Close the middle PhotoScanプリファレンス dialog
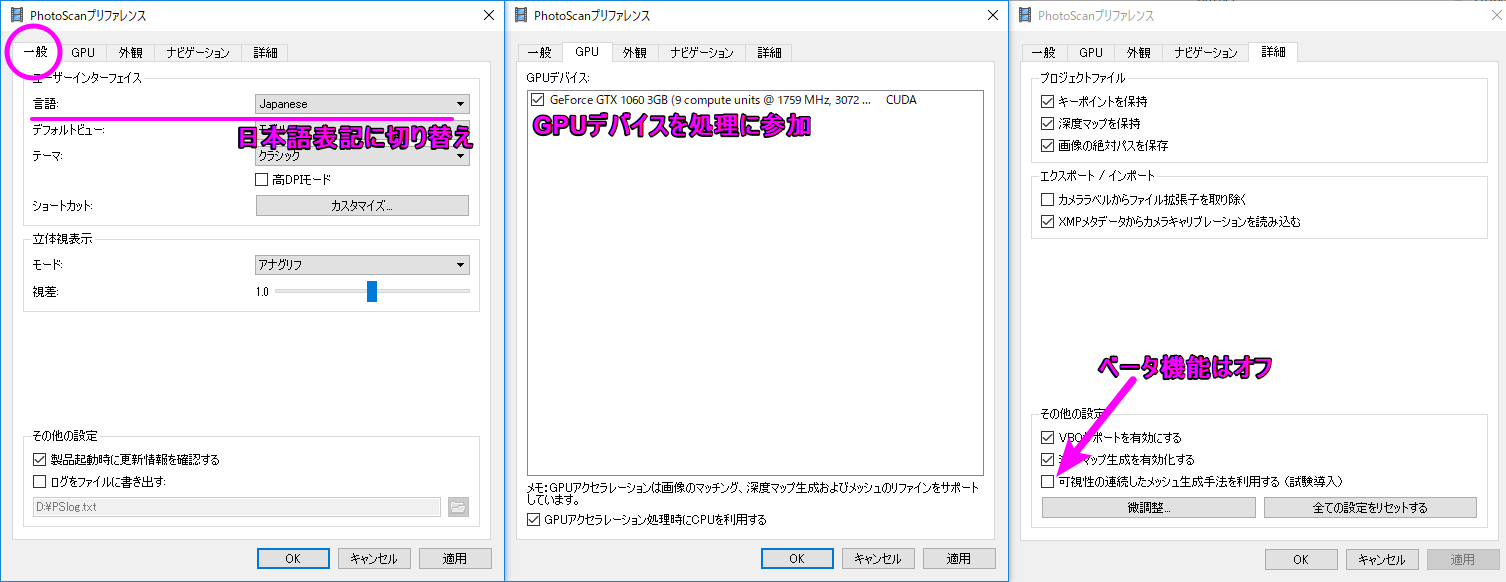Viewport: 1506px width, 582px height. pyautogui.click(x=992, y=15)
